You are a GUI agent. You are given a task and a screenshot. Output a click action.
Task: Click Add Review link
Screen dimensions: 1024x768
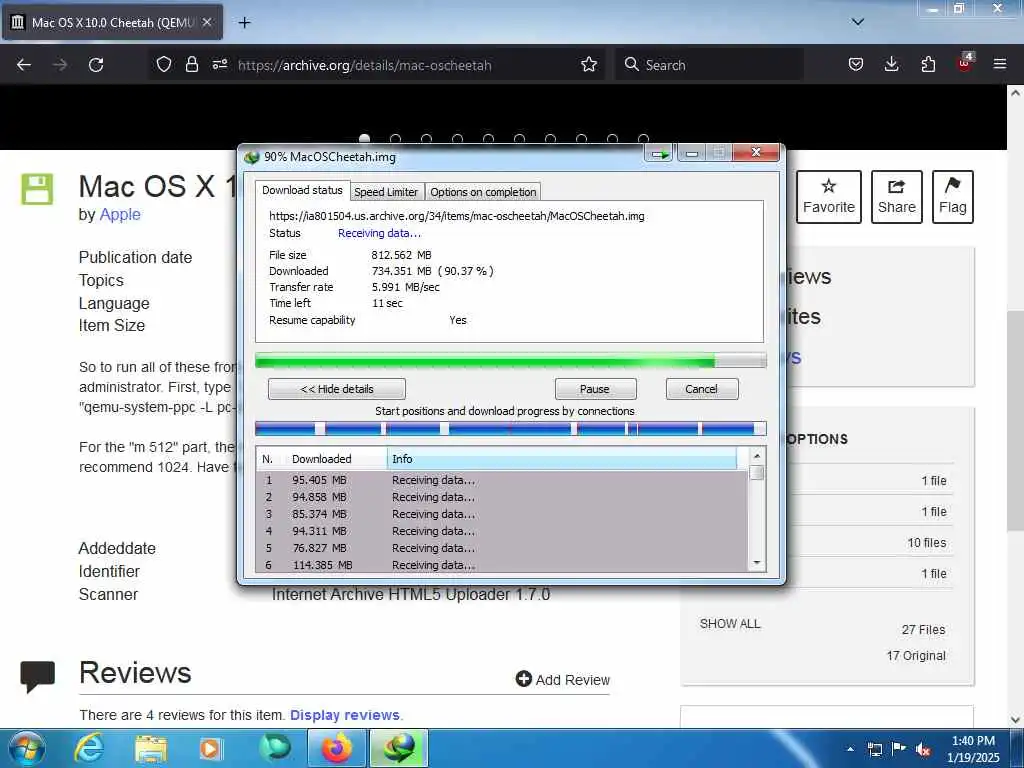point(563,679)
